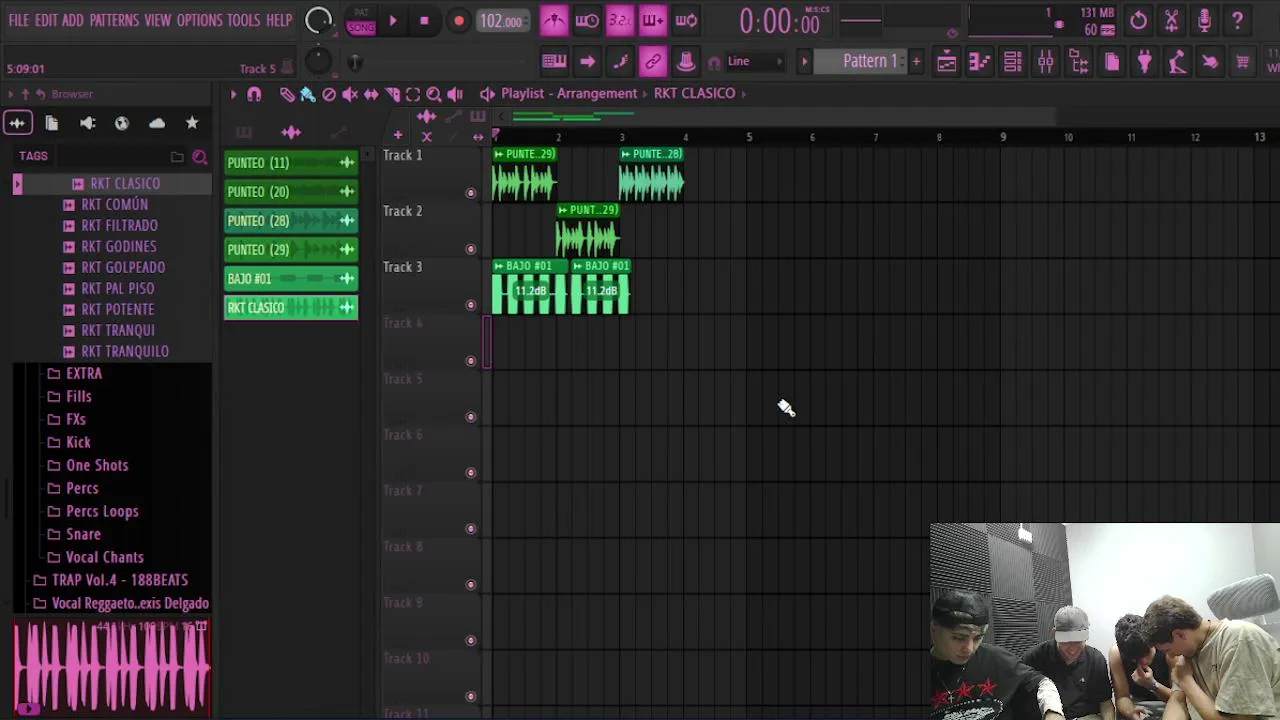Toggle loop recording mode
Image resolution: width=1280 pixels, height=720 pixels.
click(x=686, y=20)
